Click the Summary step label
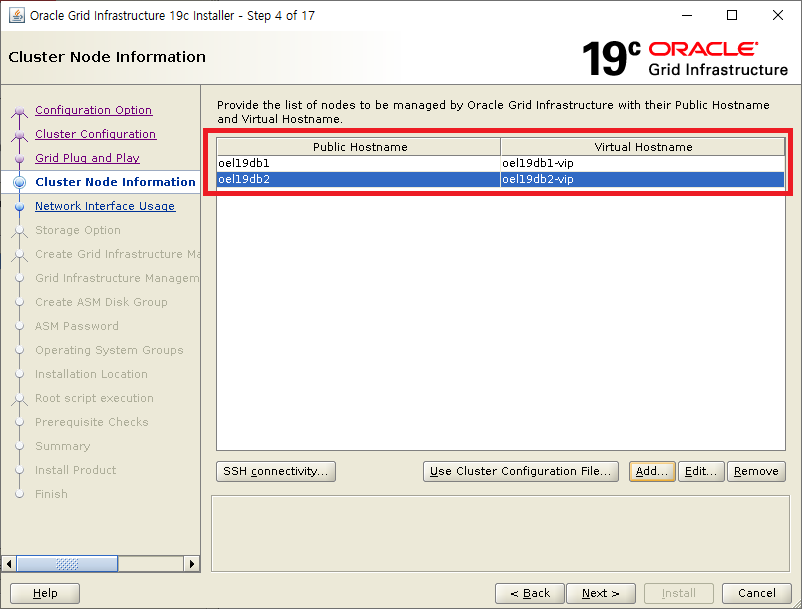Image resolution: width=802 pixels, height=609 pixels. [x=62, y=446]
